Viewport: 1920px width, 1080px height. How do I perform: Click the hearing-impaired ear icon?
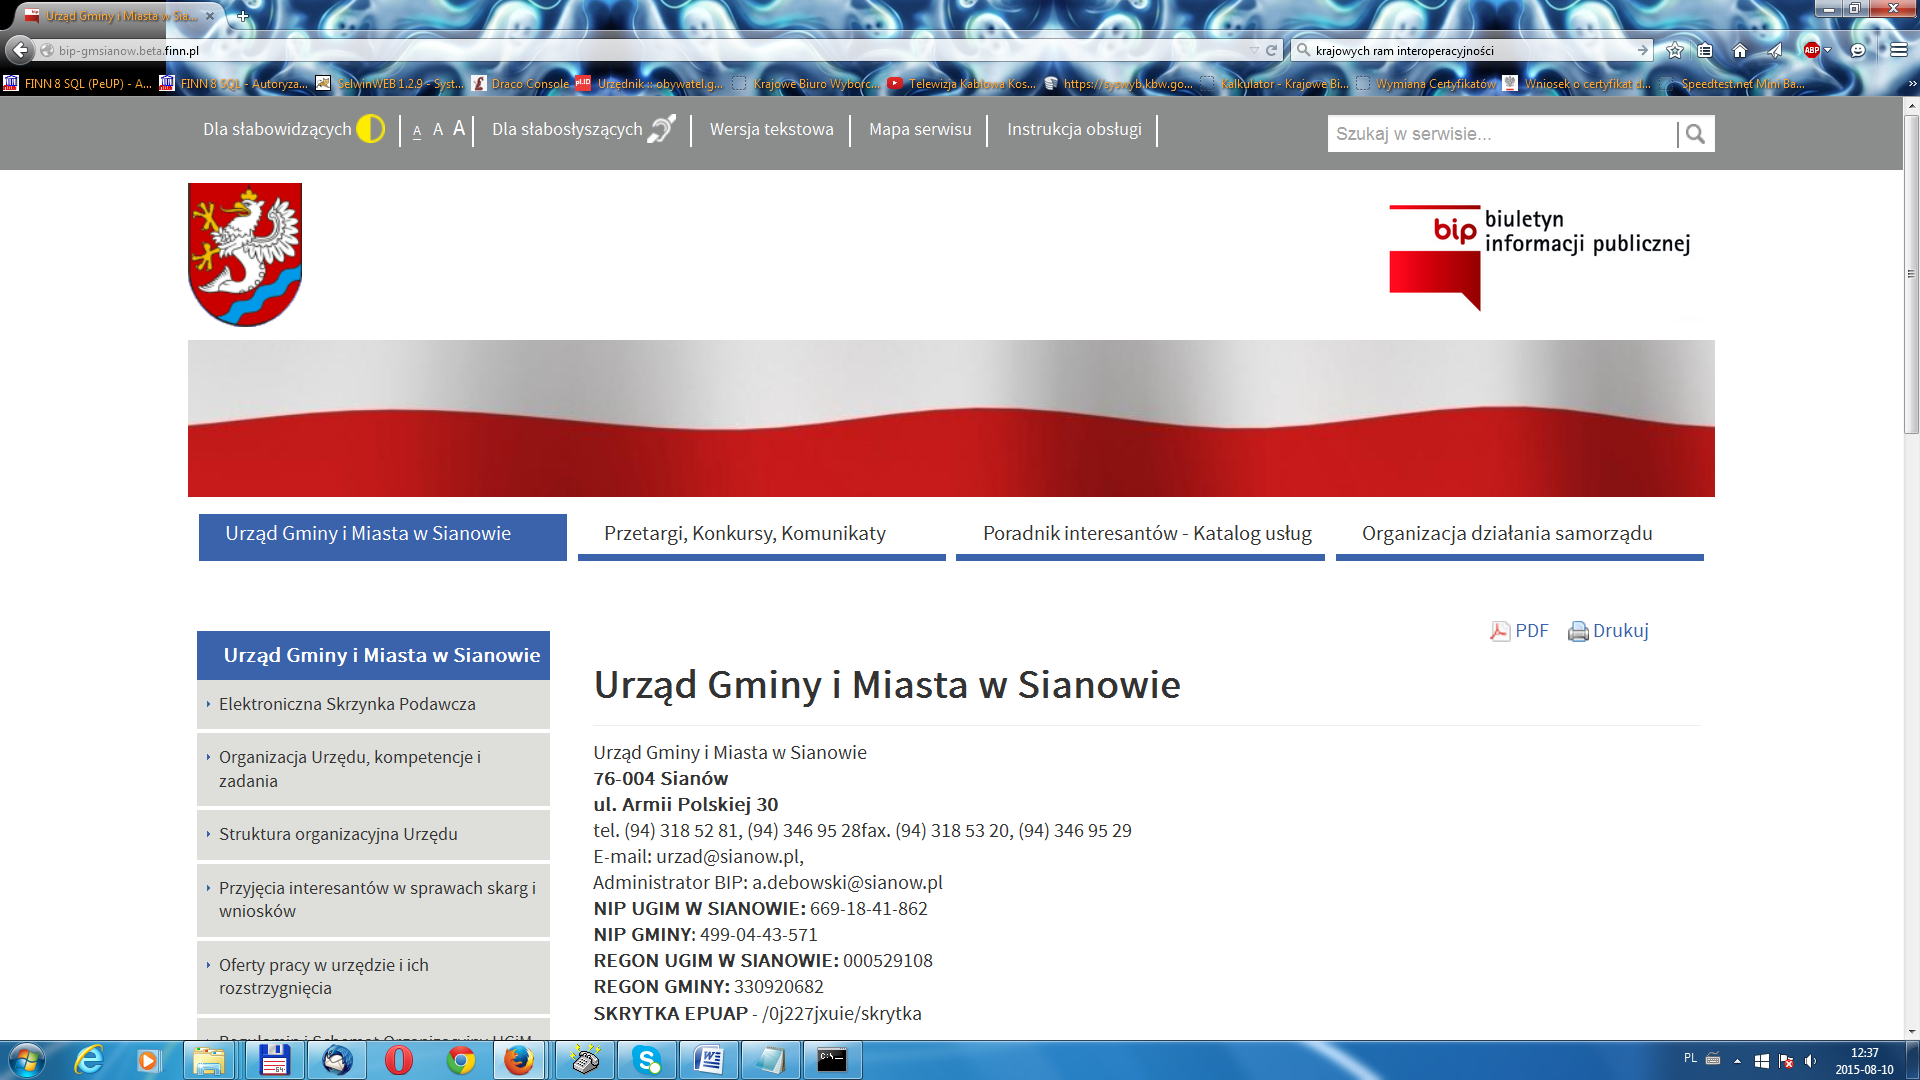(x=662, y=129)
